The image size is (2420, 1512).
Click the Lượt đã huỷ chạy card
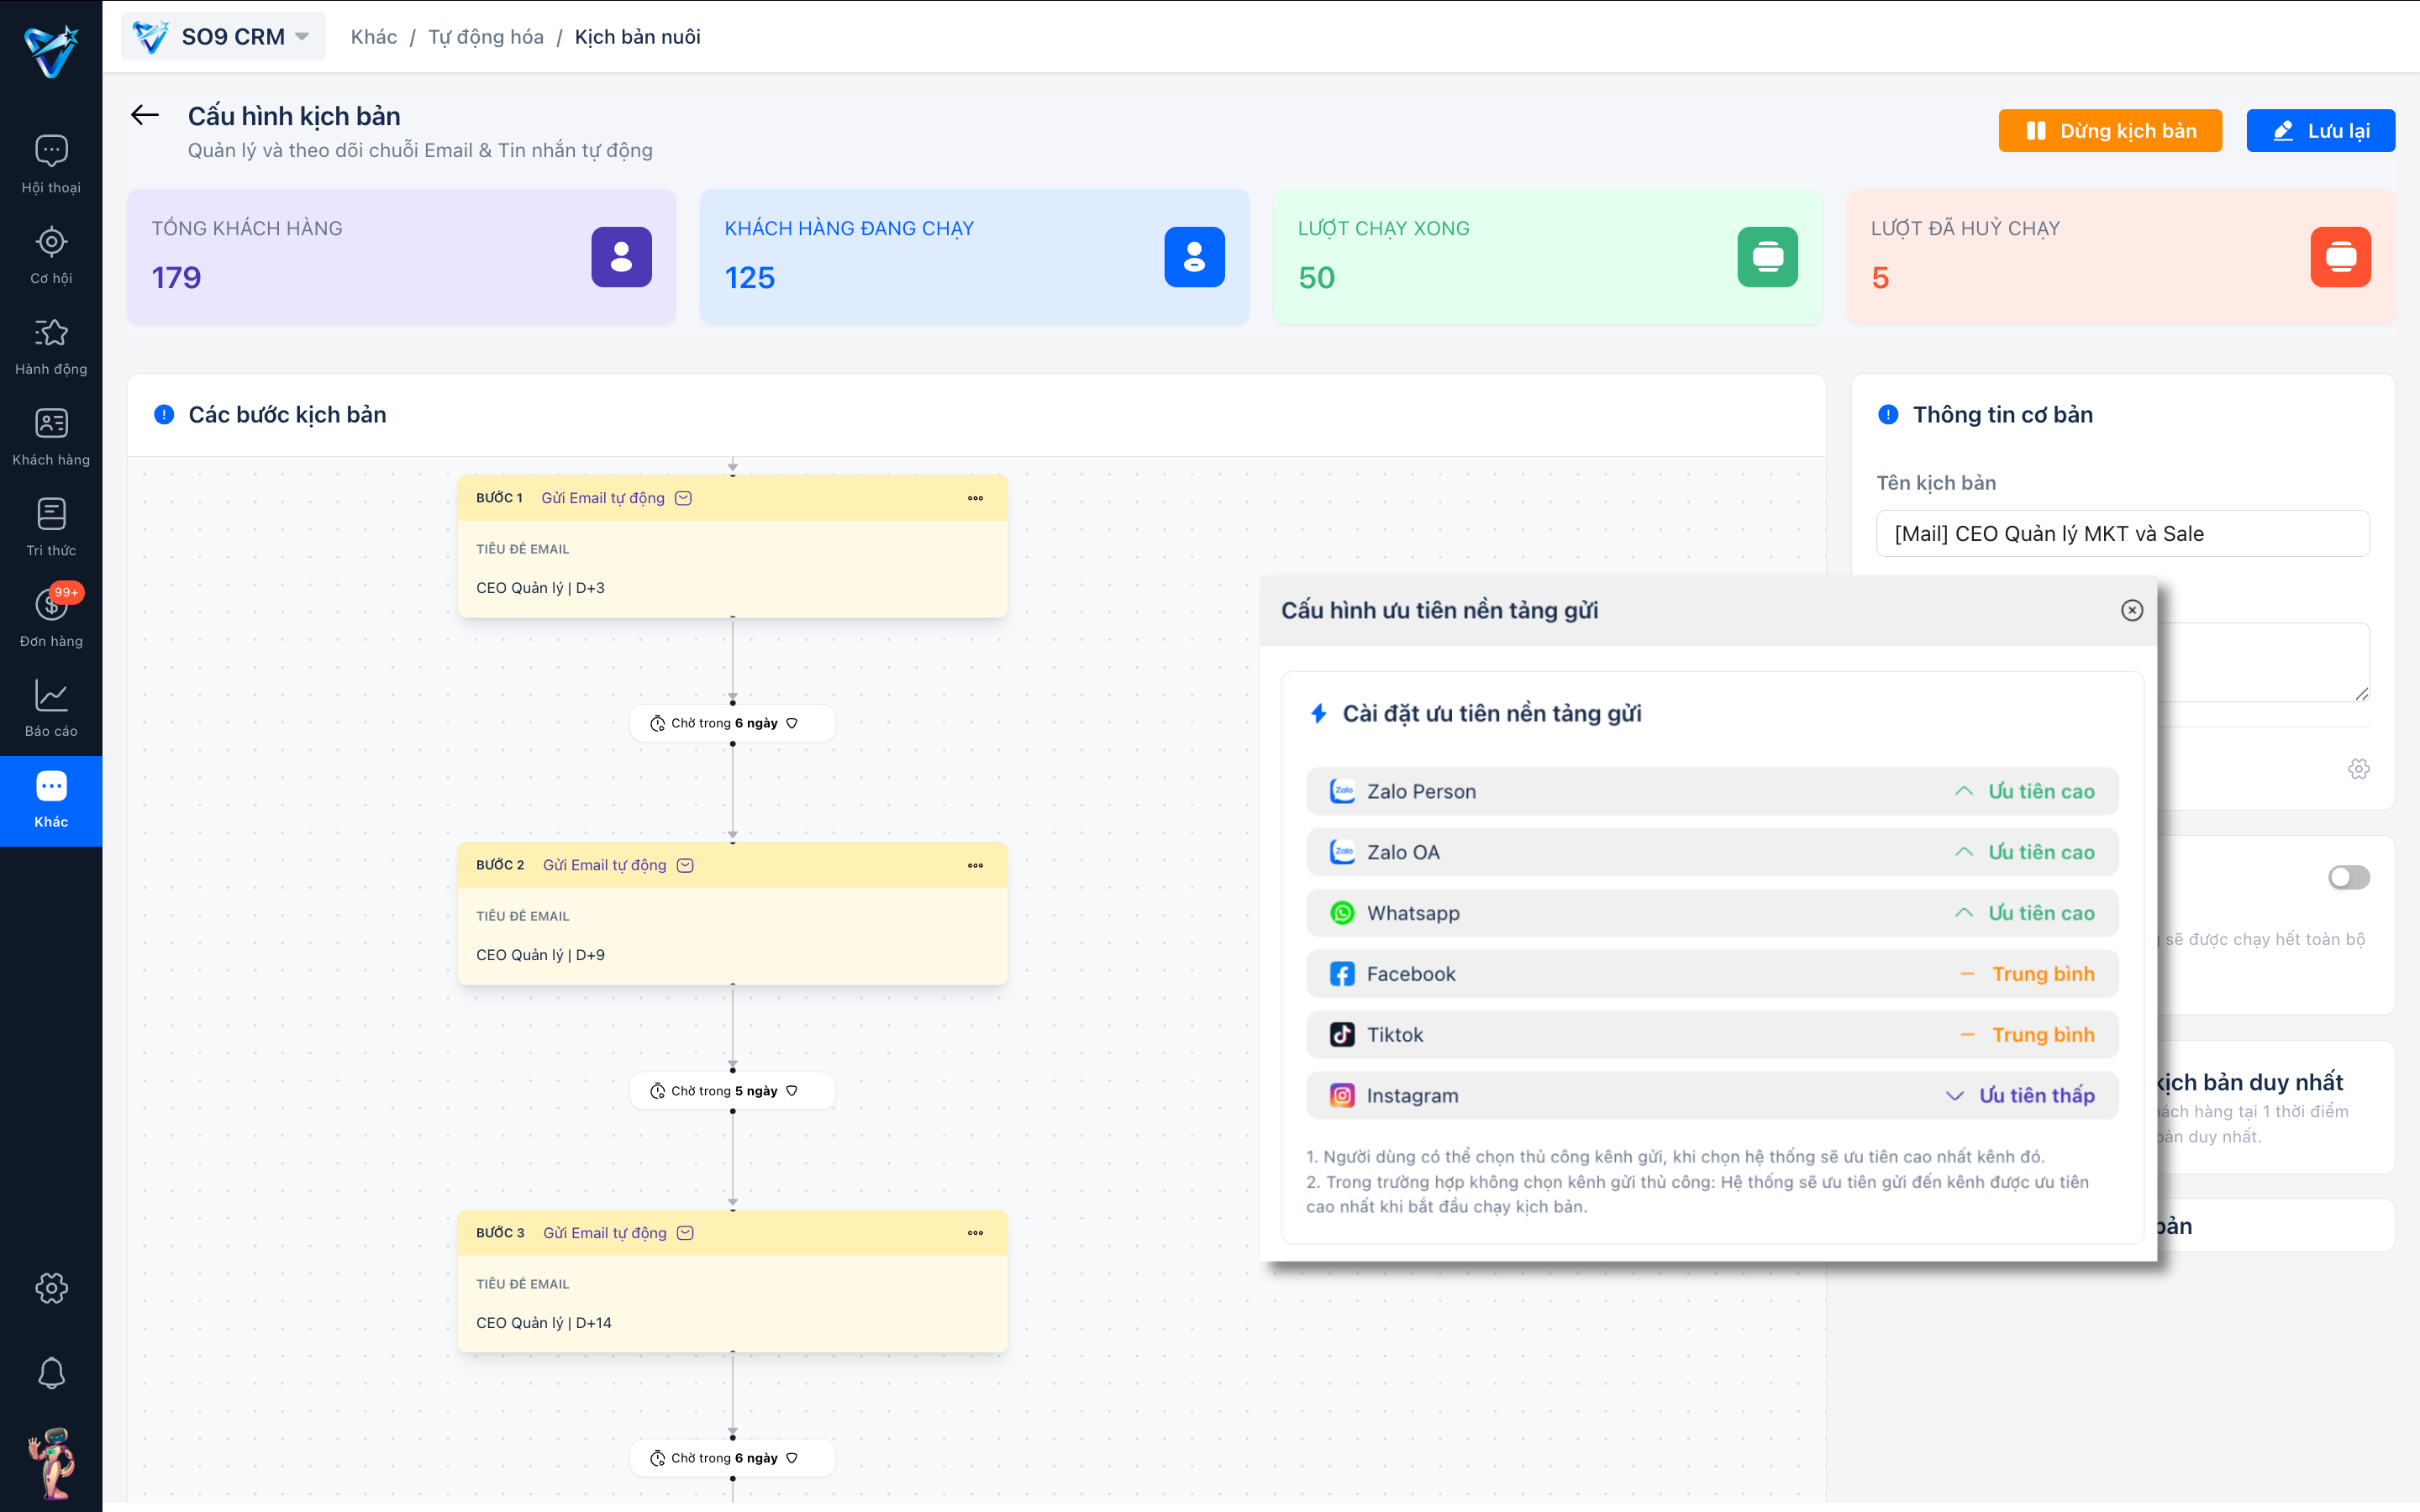click(2120, 257)
